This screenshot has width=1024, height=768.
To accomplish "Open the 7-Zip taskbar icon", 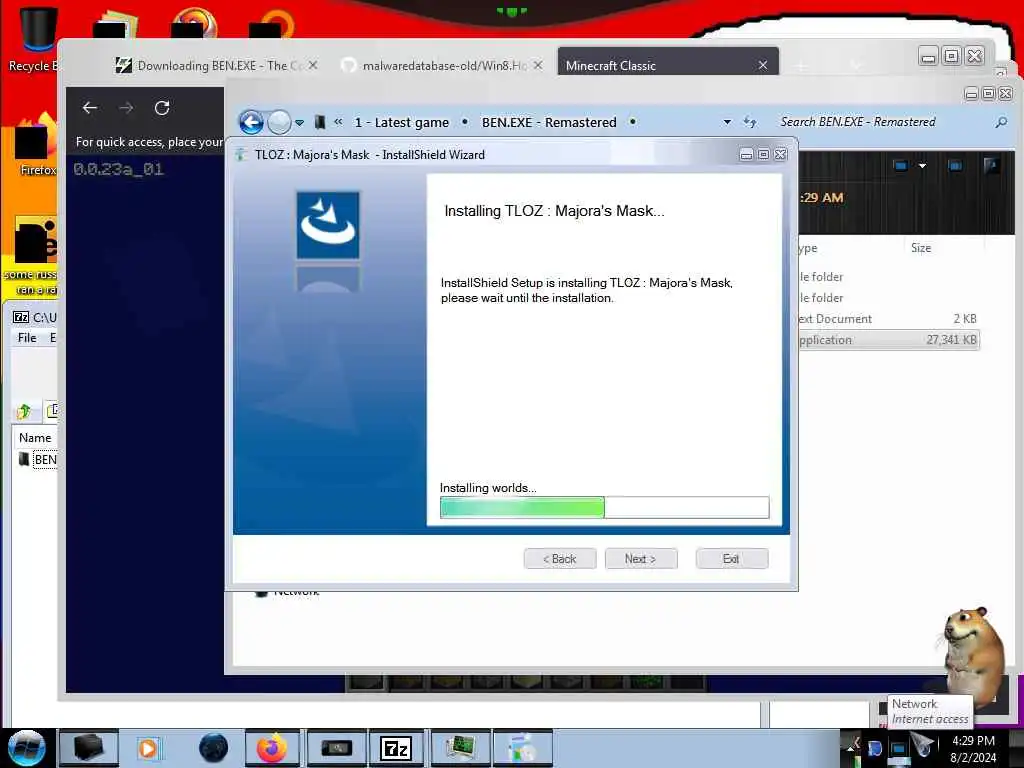I will (396, 748).
